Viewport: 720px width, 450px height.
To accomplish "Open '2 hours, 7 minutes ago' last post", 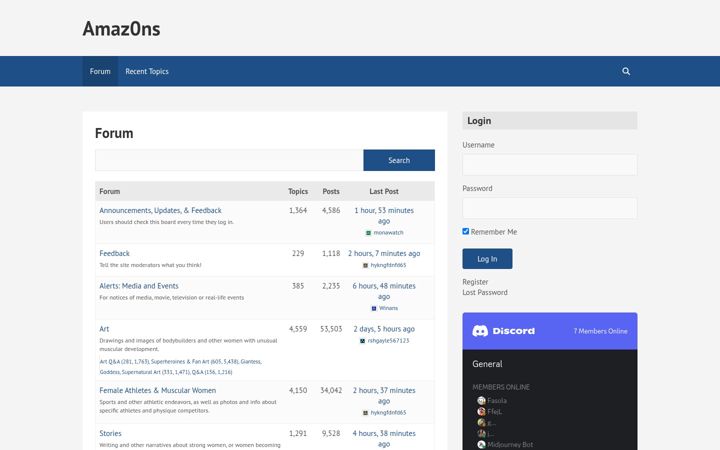I will [x=384, y=253].
